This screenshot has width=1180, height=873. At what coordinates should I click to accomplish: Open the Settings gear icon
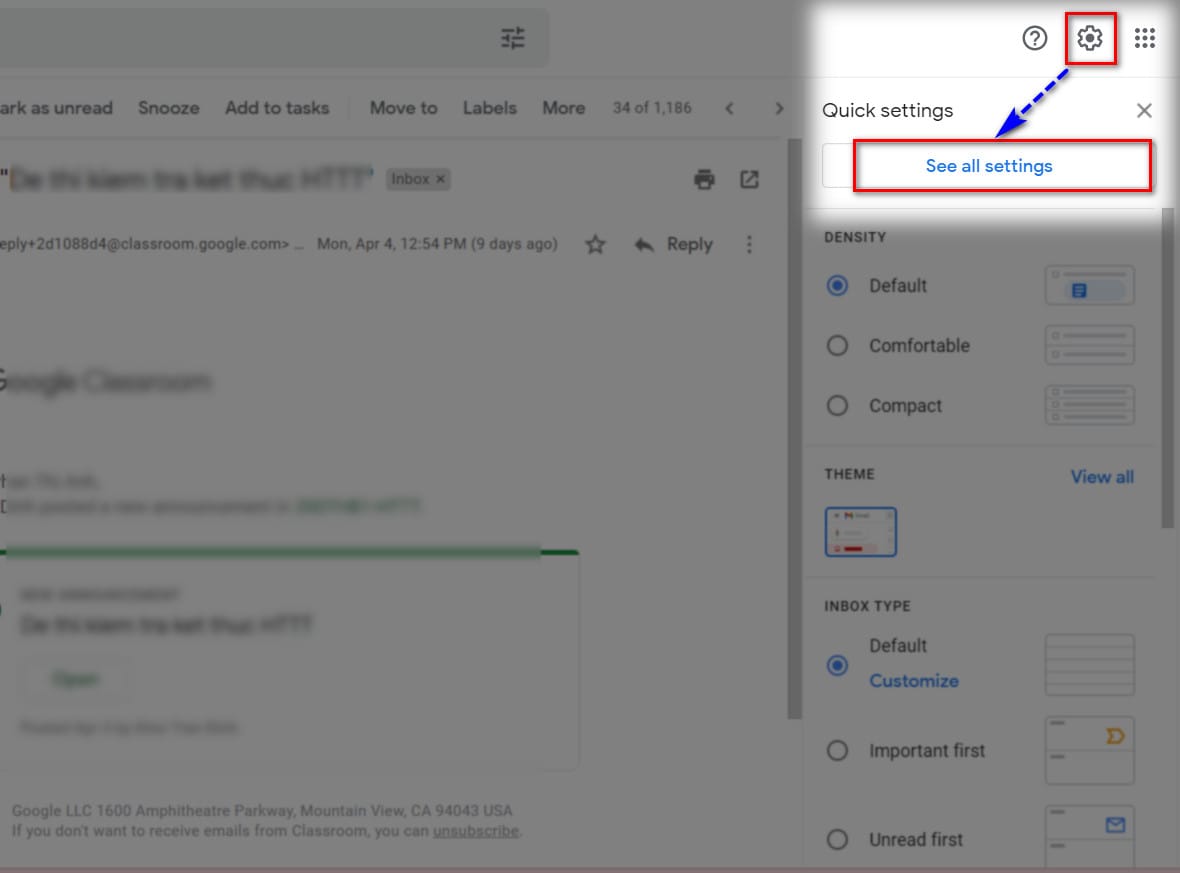[1090, 38]
